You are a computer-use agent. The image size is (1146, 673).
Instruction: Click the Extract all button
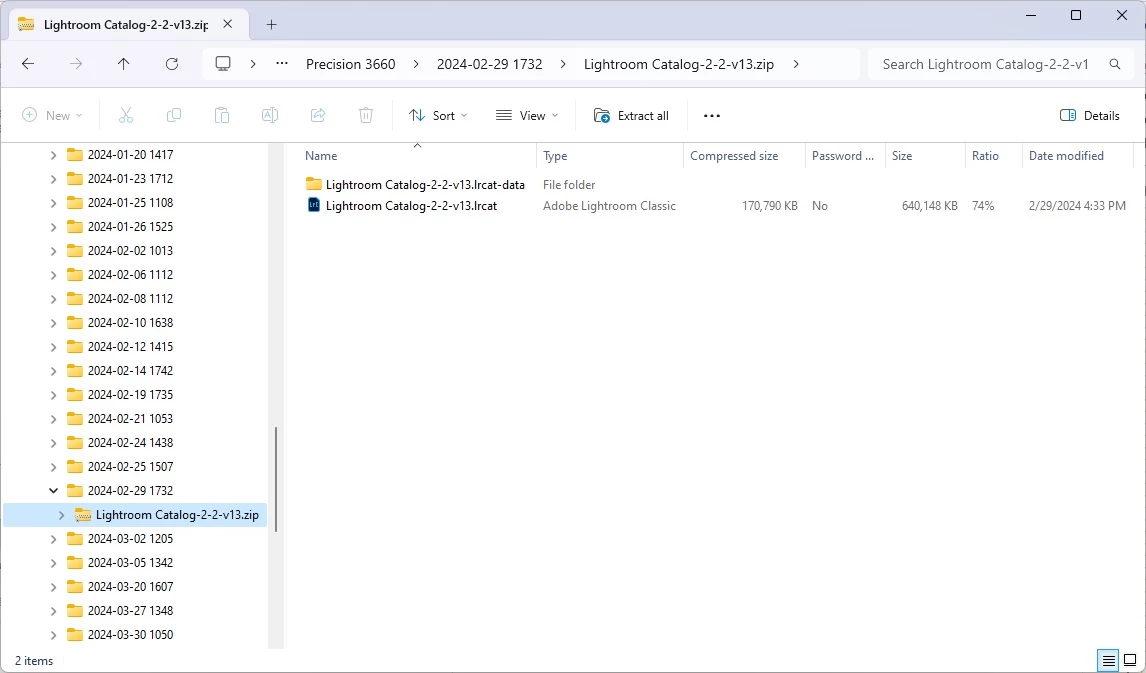[631, 115]
